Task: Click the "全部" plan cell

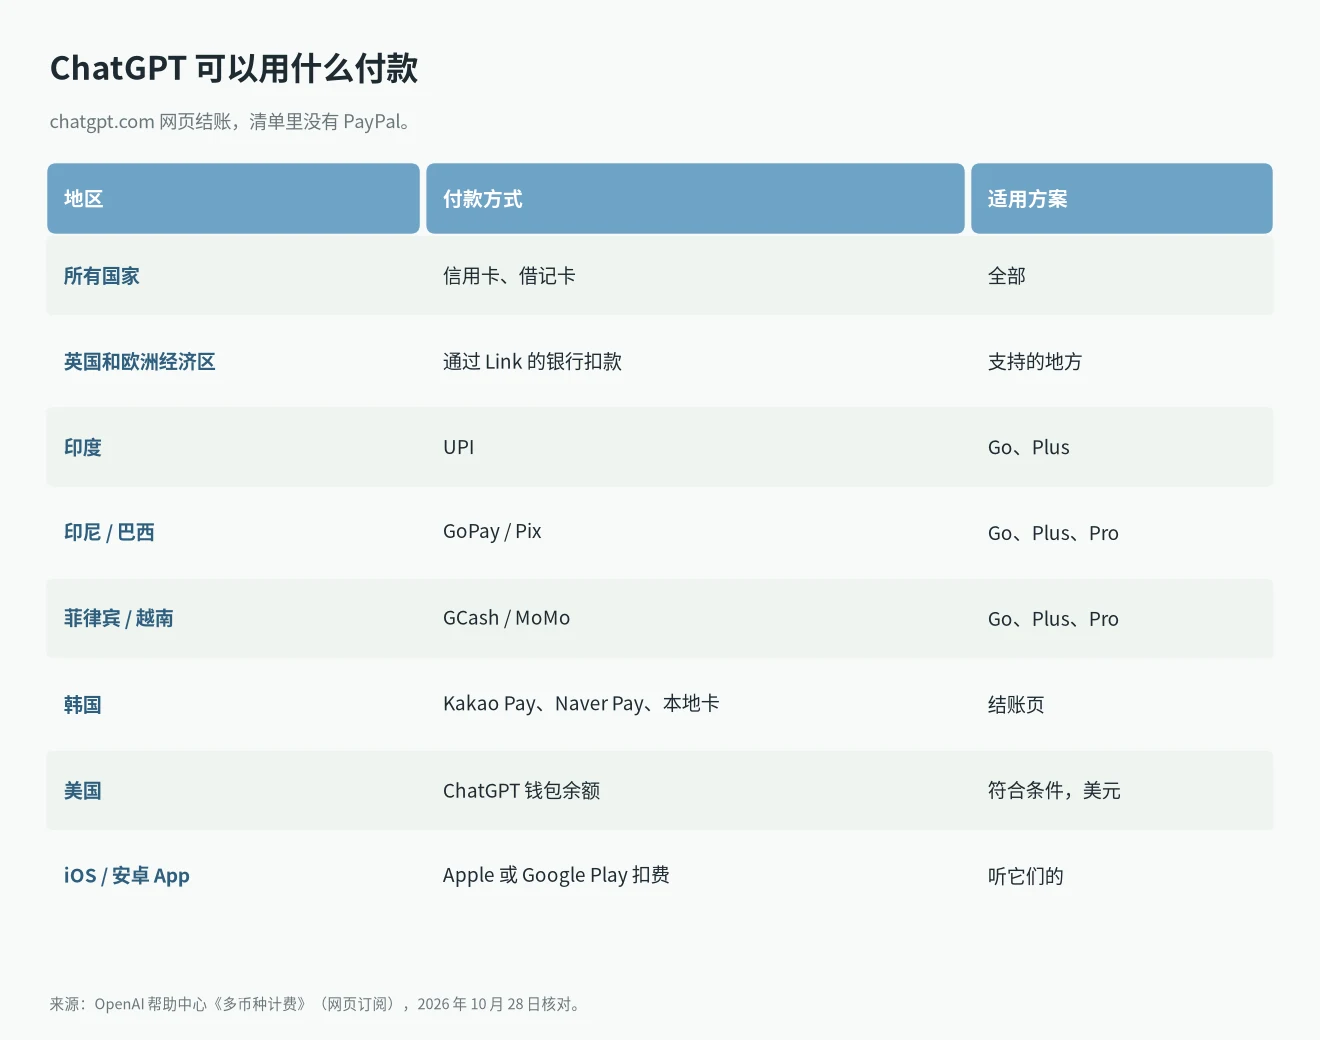Action: [x=1007, y=276]
